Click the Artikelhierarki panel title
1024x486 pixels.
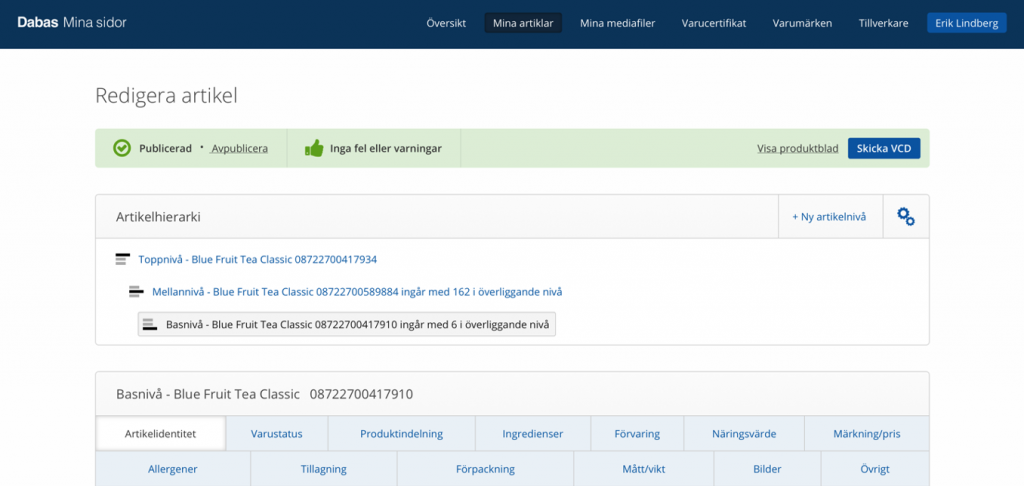pyautogui.click(x=158, y=217)
